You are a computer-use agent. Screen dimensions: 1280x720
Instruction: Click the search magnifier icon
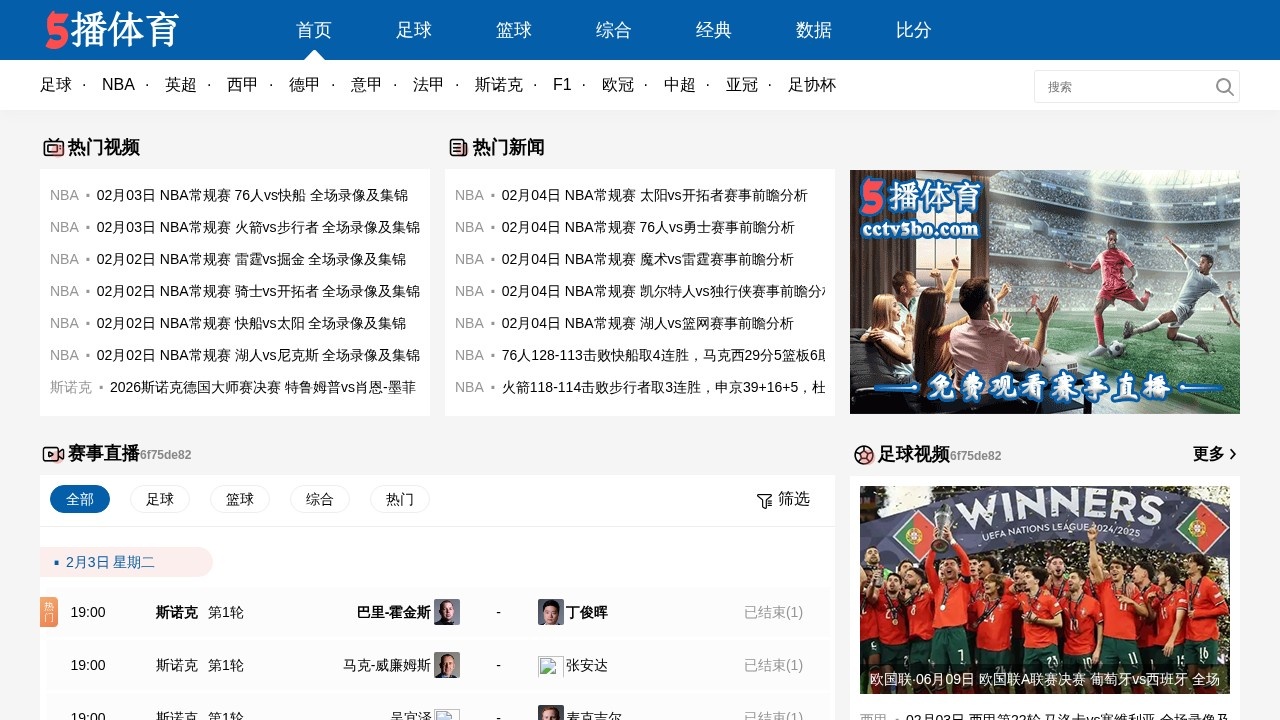pyautogui.click(x=1224, y=87)
